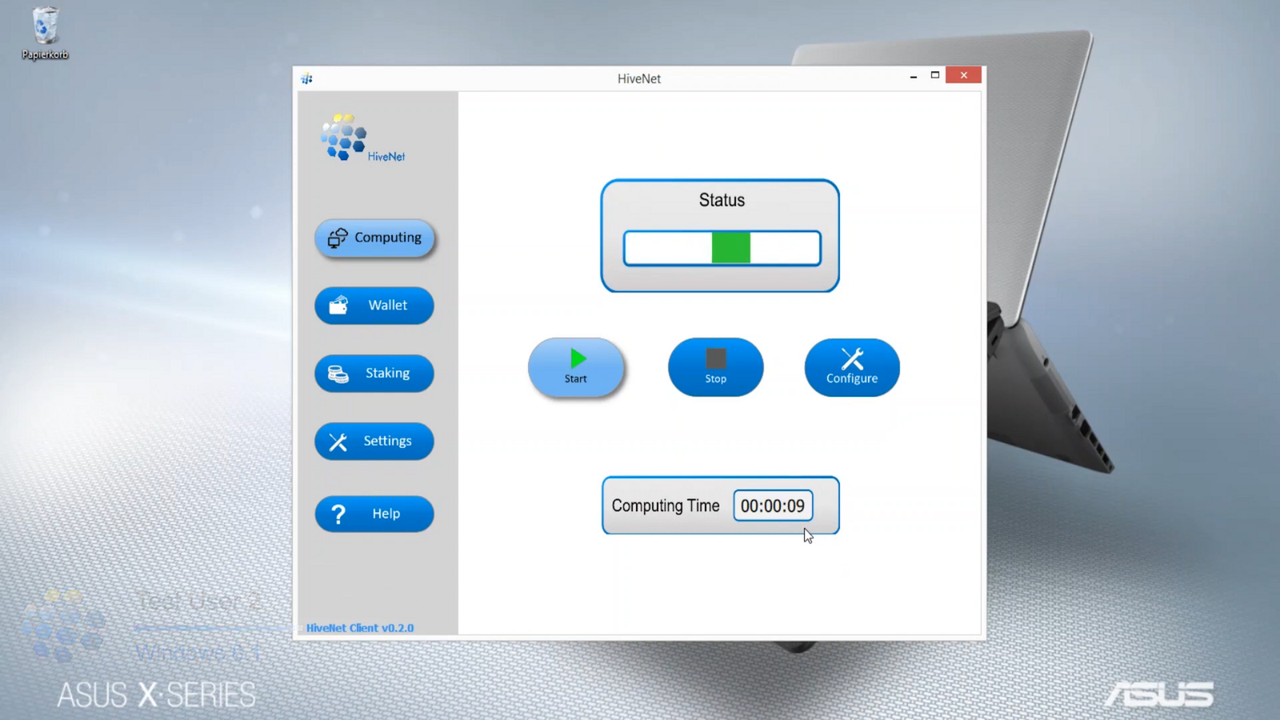Viewport: 1280px width, 720px height.
Task: Click the computing time value 00:00:09
Action: (773, 506)
